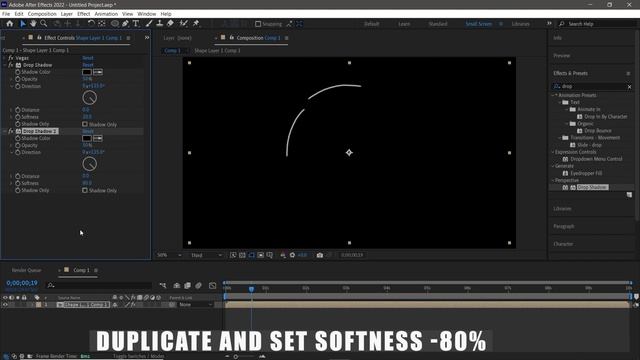Collapse the Perspective effects category

(x=553, y=180)
